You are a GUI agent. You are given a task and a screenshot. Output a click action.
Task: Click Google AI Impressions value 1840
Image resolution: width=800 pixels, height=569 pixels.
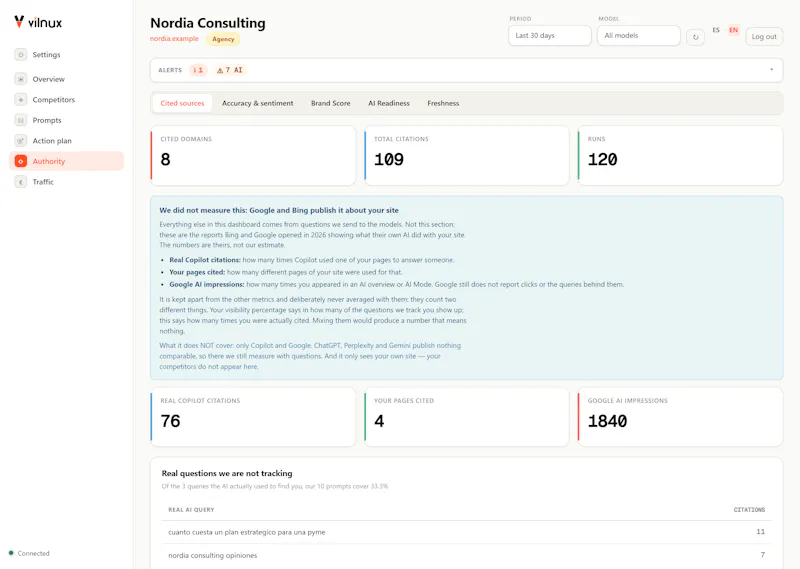click(607, 421)
